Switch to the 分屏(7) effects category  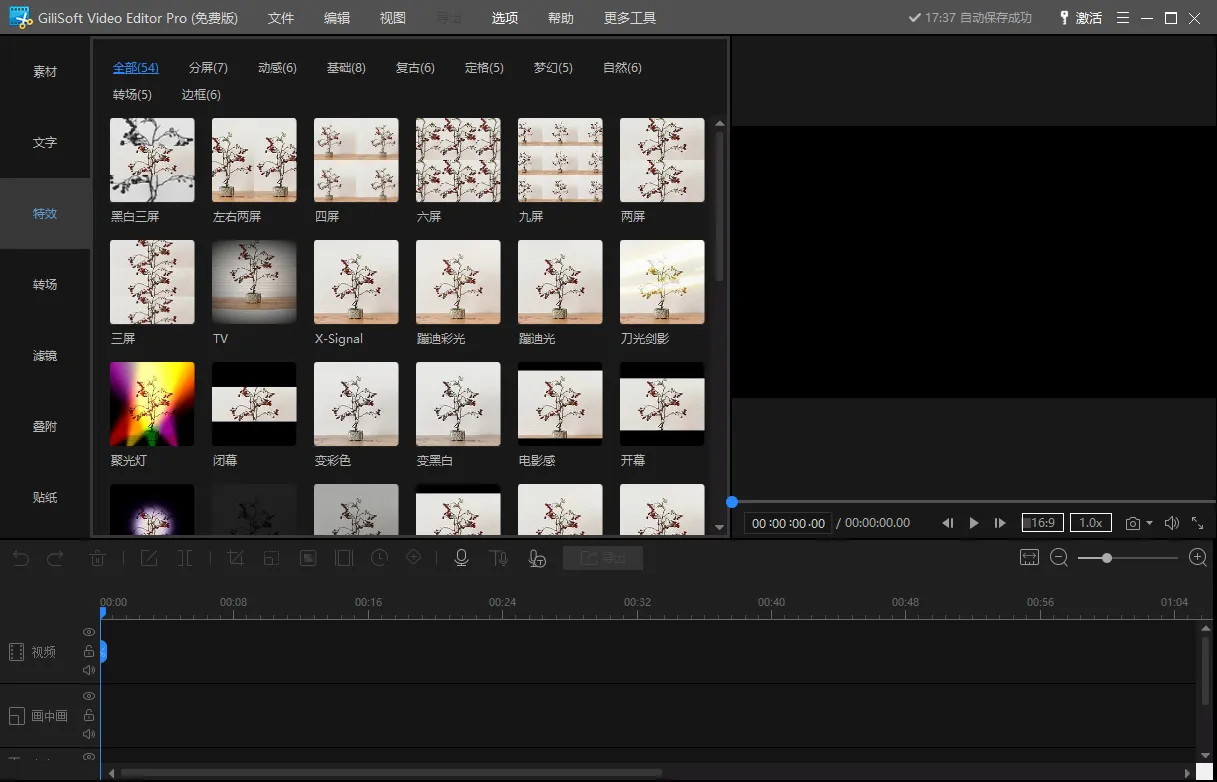[x=208, y=68]
